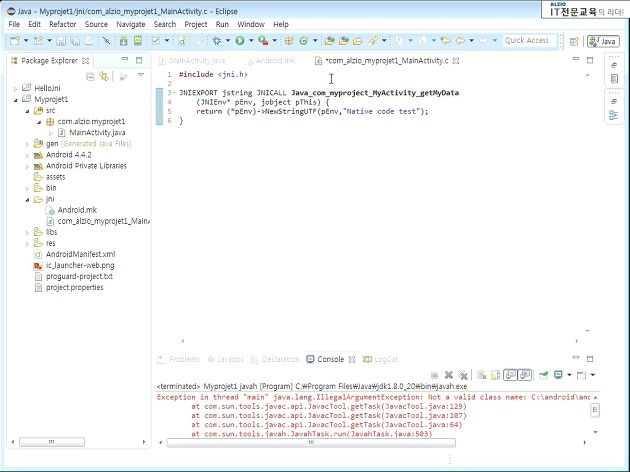
Task: Expand the gen folder node
Action: (27, 144)
